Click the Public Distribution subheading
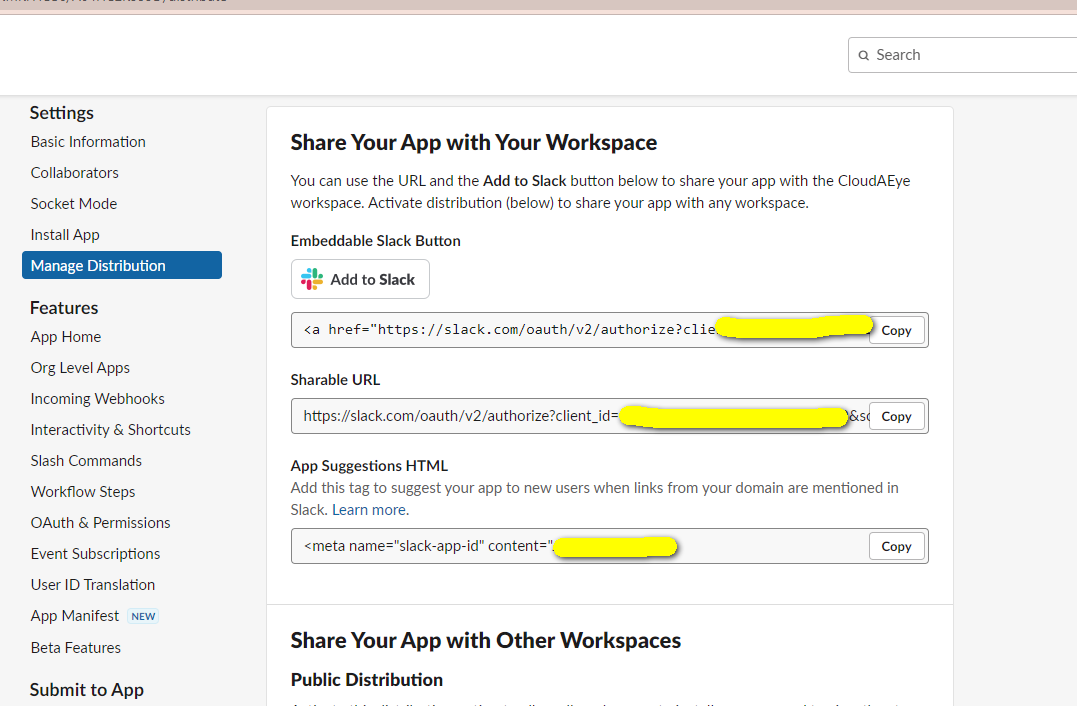 point(367,679)
